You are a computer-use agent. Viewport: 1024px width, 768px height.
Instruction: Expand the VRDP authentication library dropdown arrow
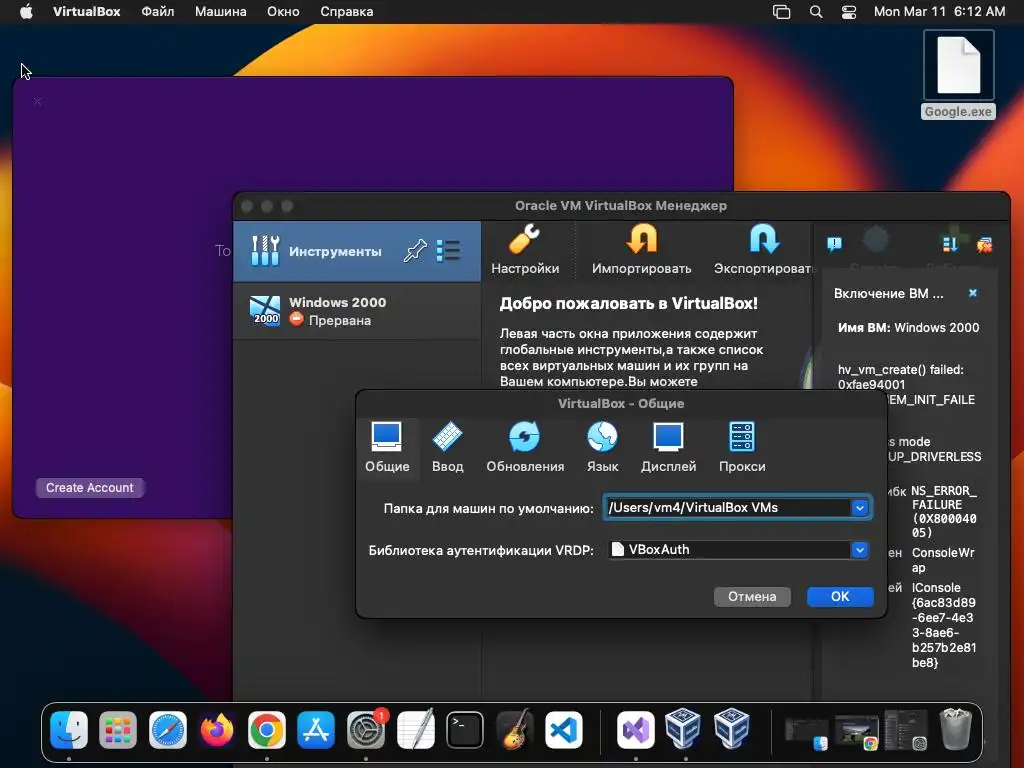[x=859, y=550]
